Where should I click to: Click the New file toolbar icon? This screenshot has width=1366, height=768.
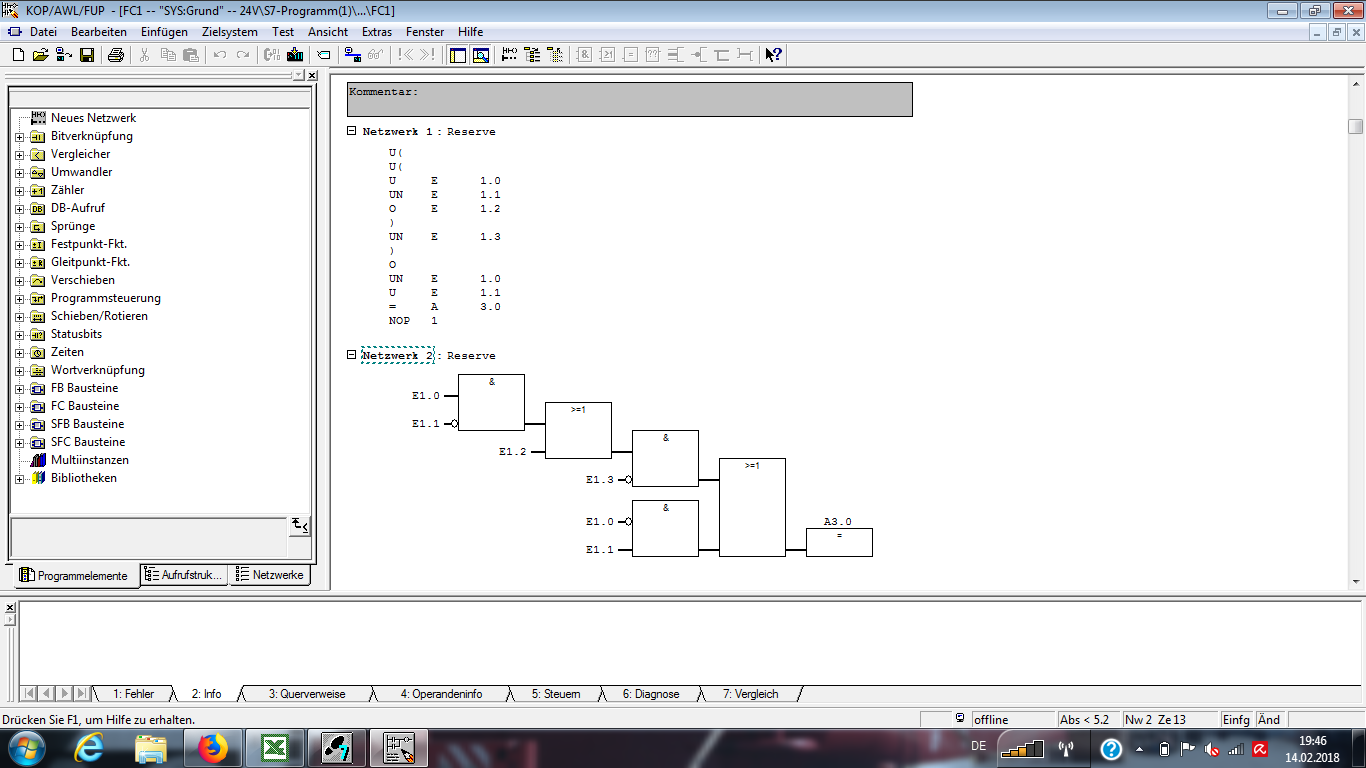pos(18,55)
